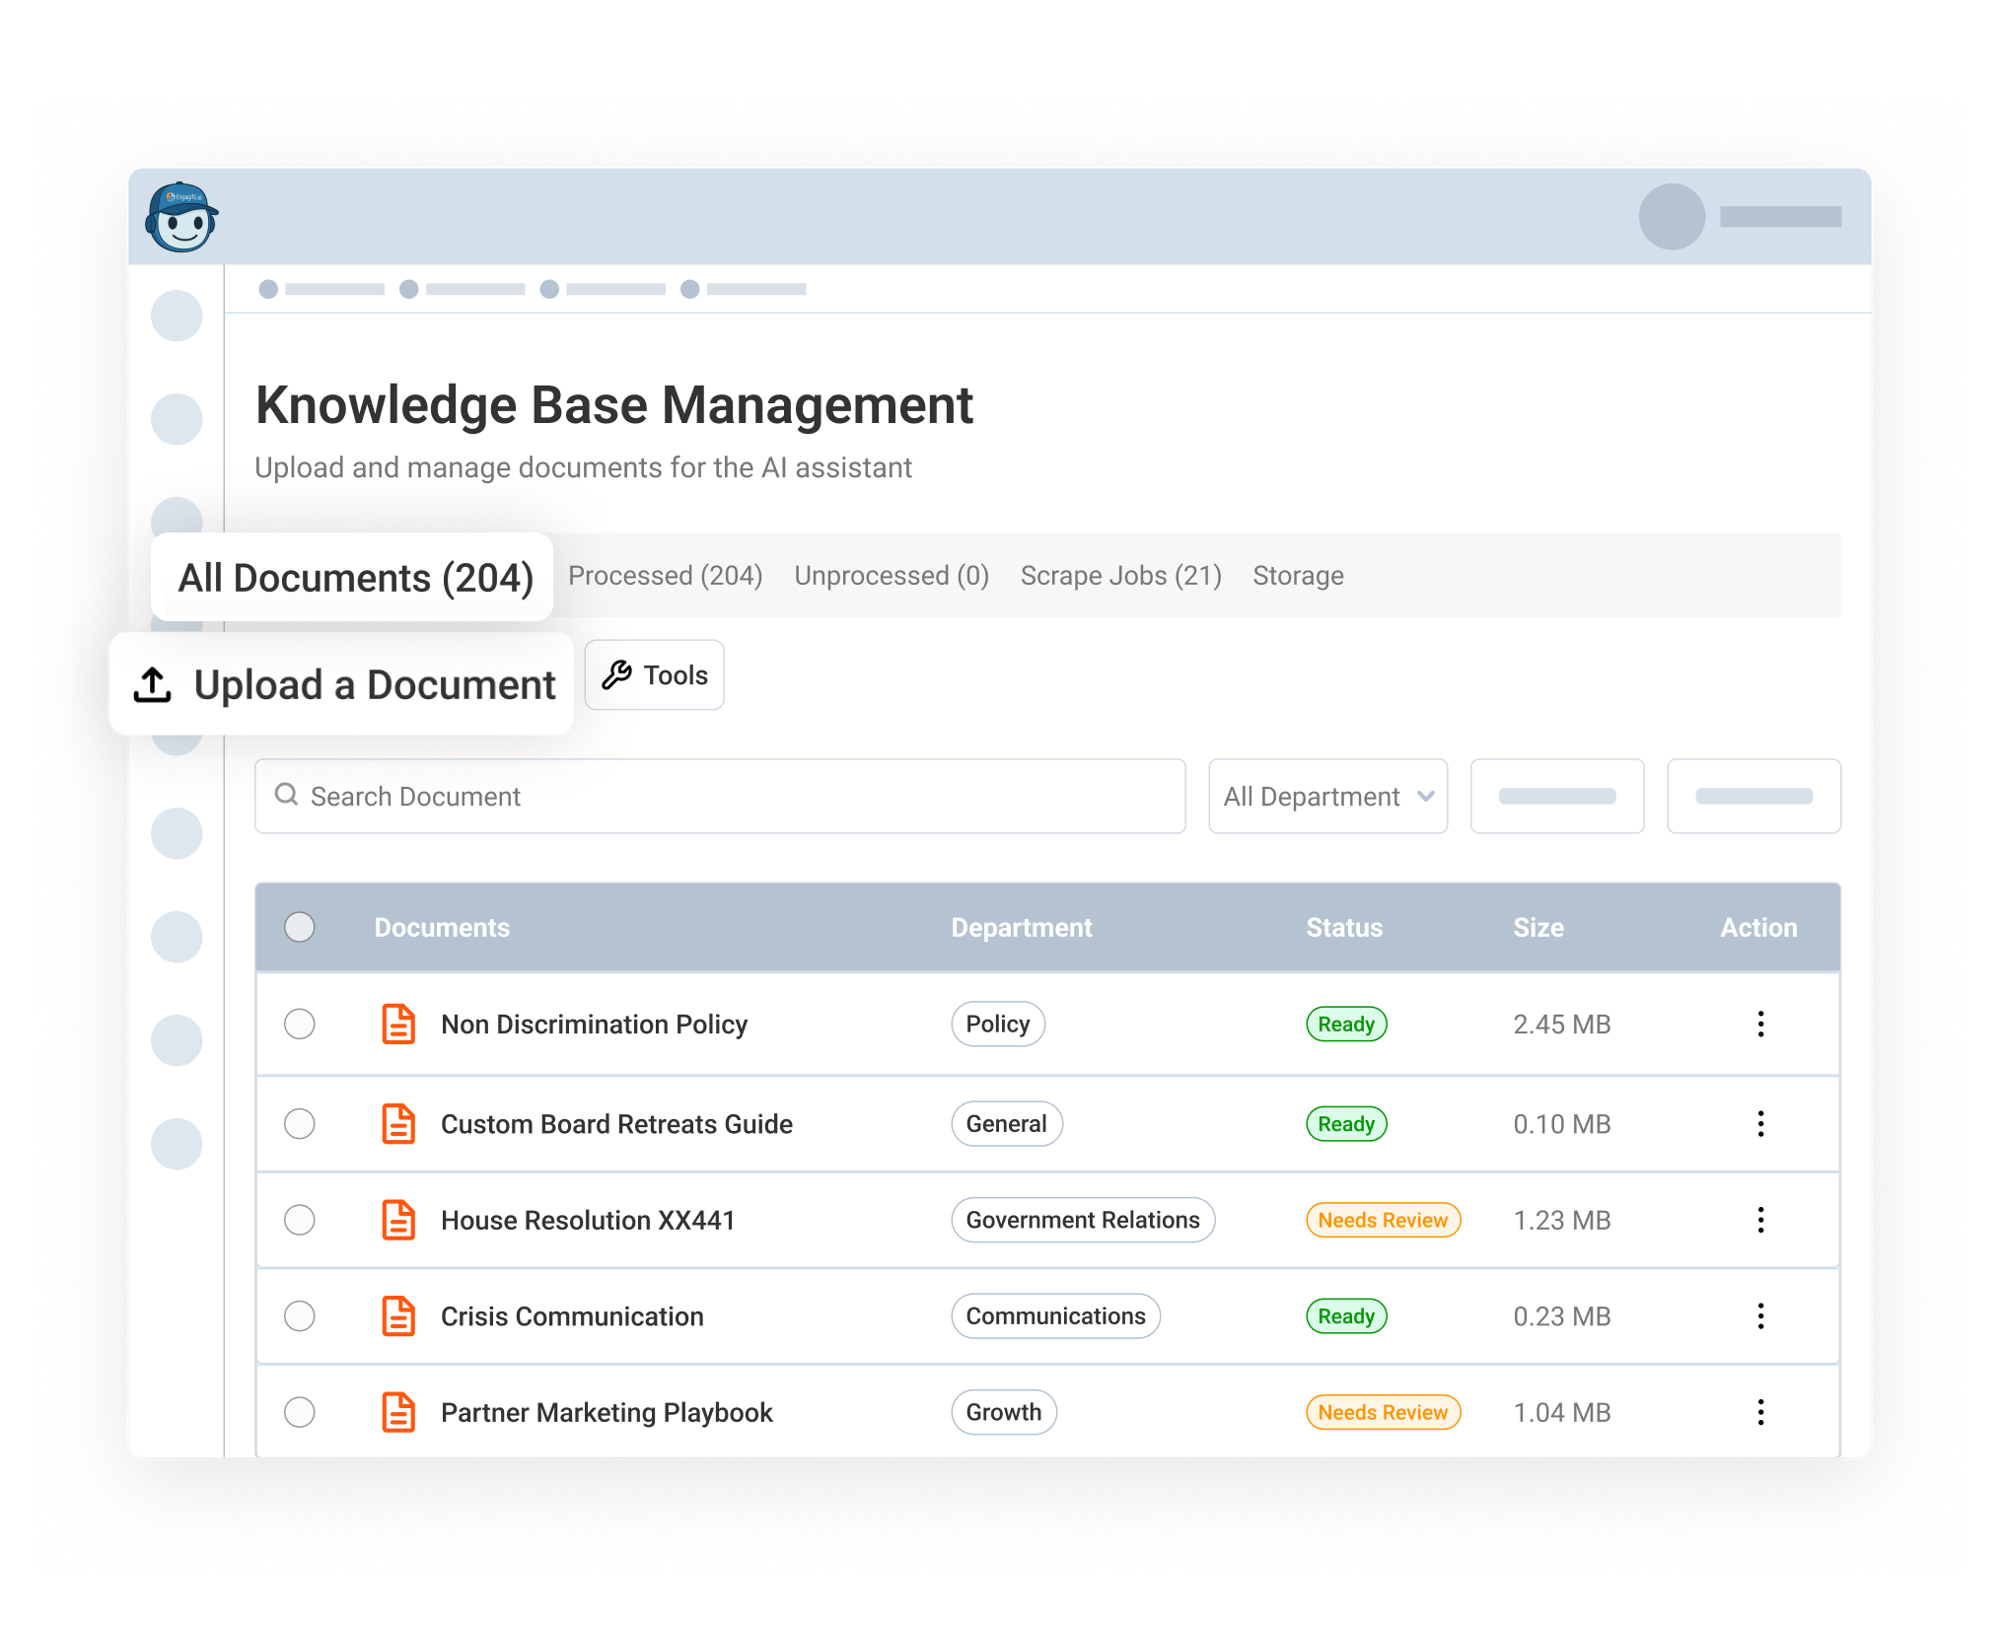Open three-dot menu for Partner Marketing Playbook

(x=1760, y=1412)
